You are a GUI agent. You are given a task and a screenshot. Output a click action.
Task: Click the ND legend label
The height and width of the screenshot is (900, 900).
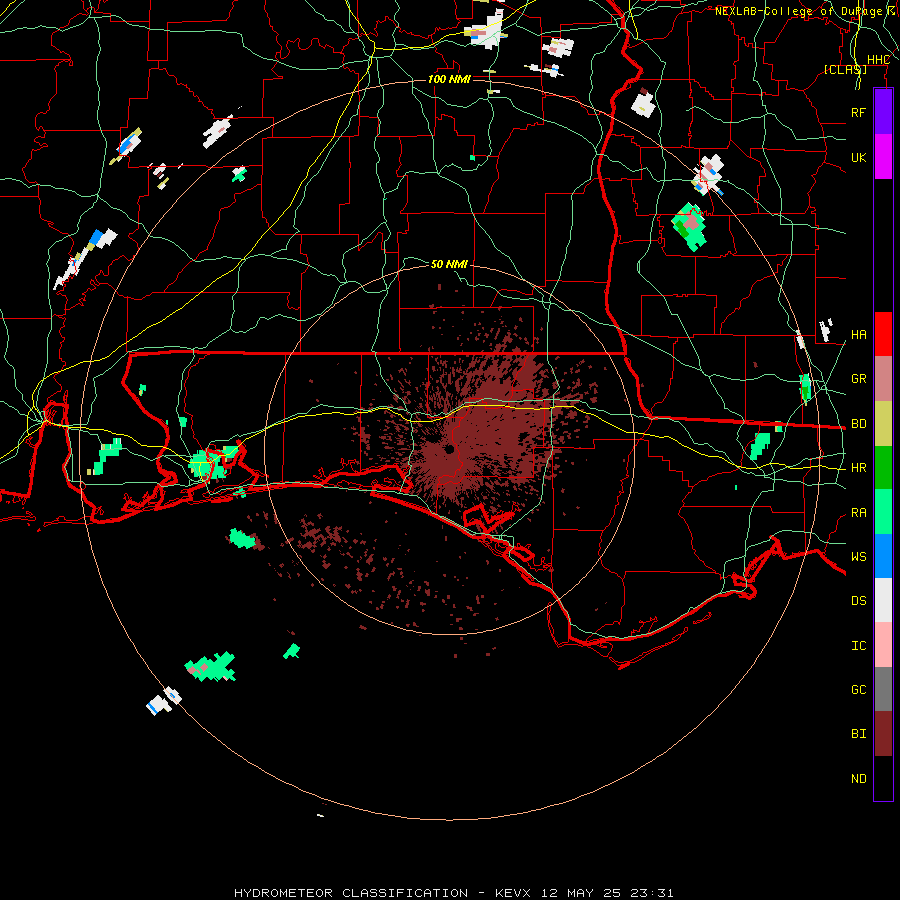(858, 778)
